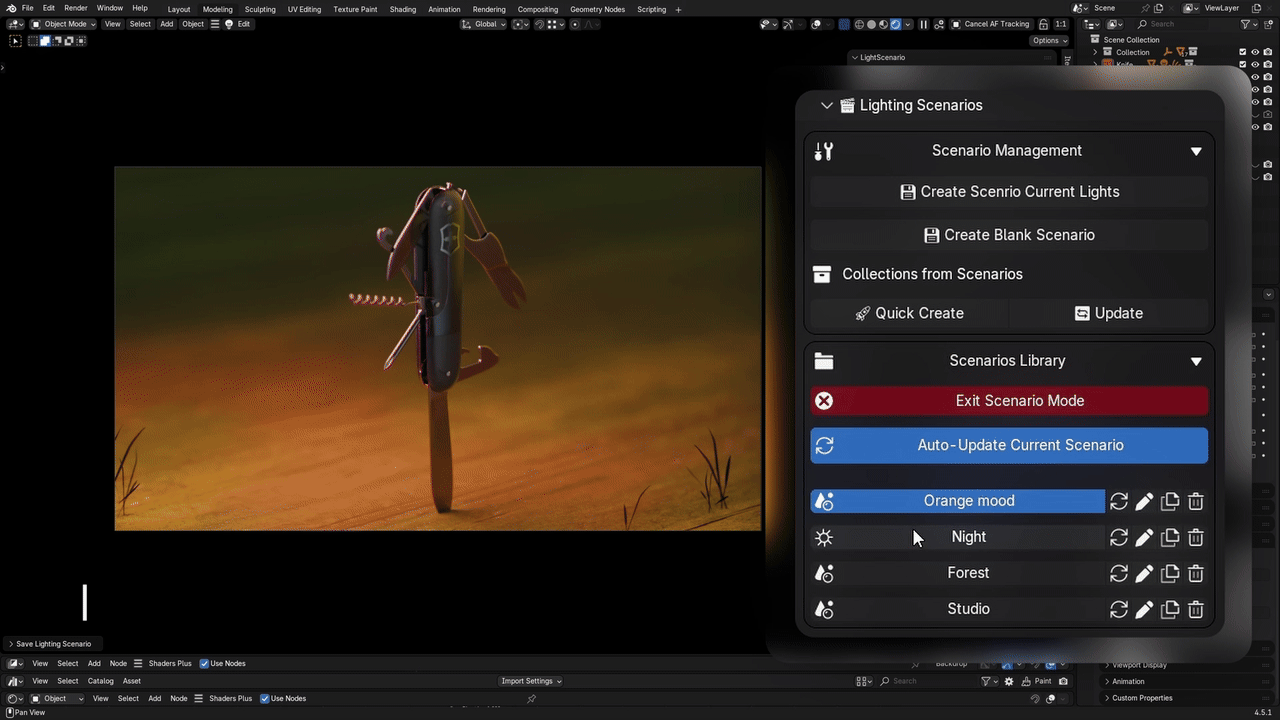Open the Render menu
Screen dimensions: 1280x720
(76, 8)
